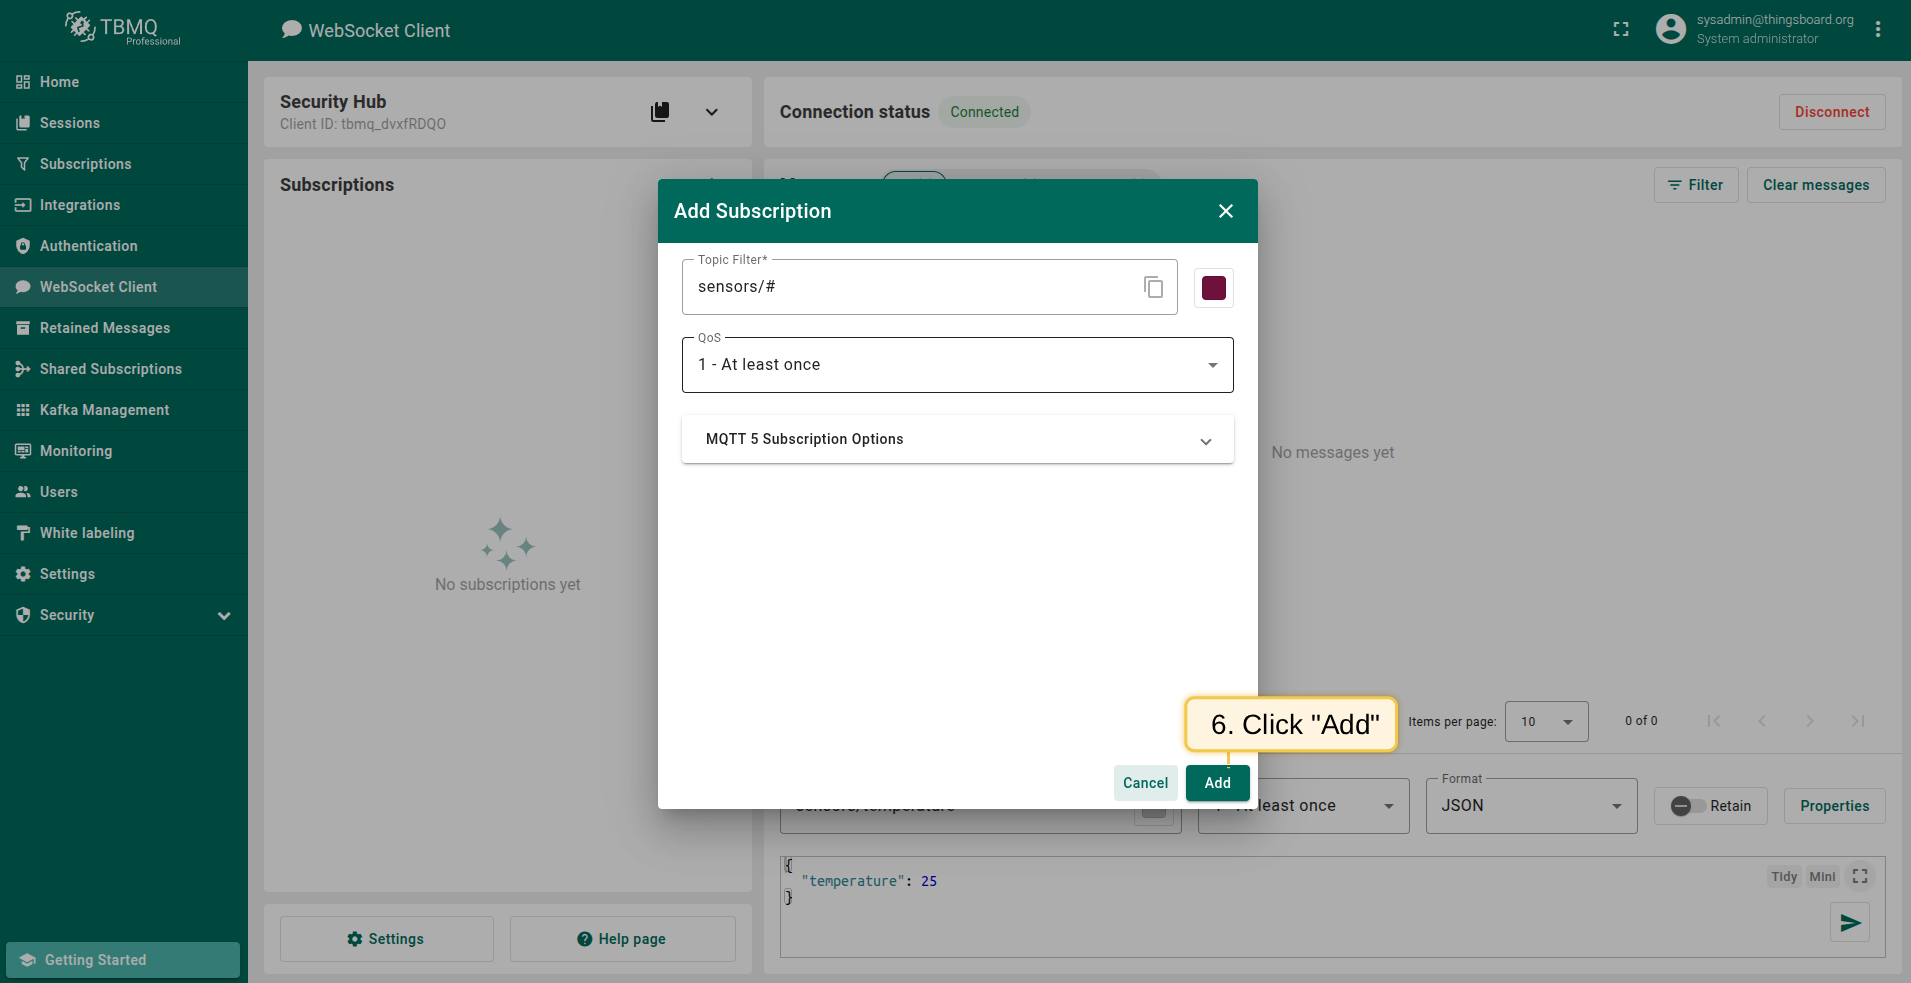The height and width of the screenshot is (983, 1911).
Task: Go to Retained Messages in the sidebar
Action: [x=105, y=328]
